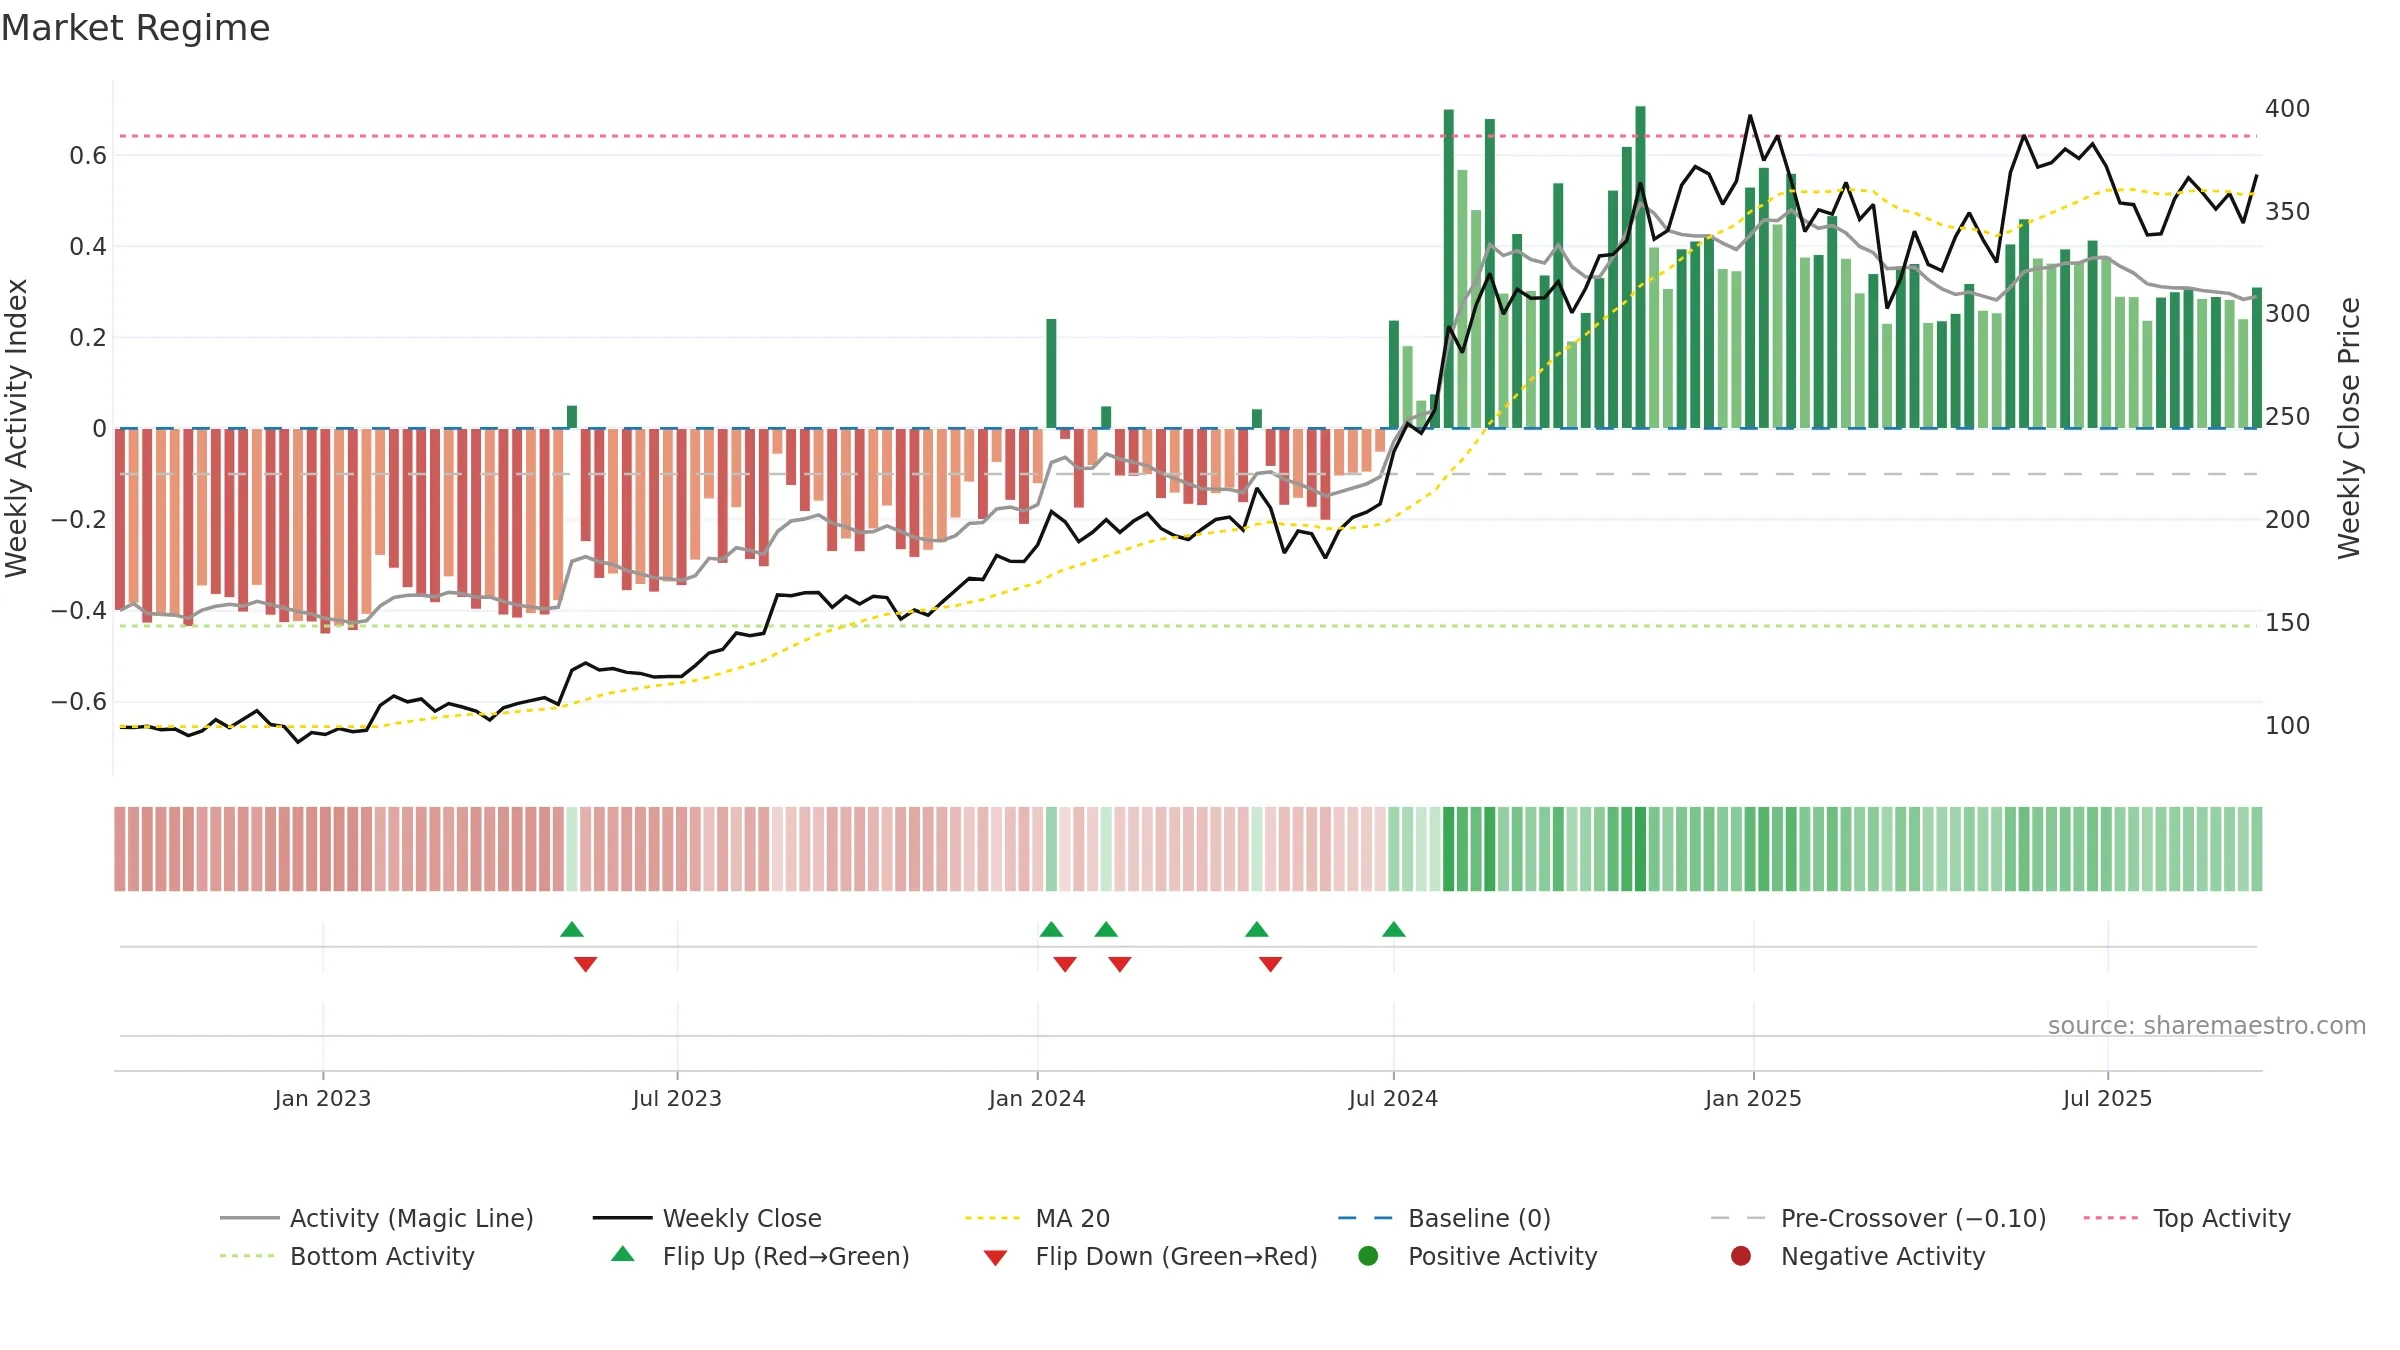Viewport: 2400px width, 1350px height.
Task: Click the Pre-Crossover (−0.10) legend item
Action: click(x=1878, y=1218)
